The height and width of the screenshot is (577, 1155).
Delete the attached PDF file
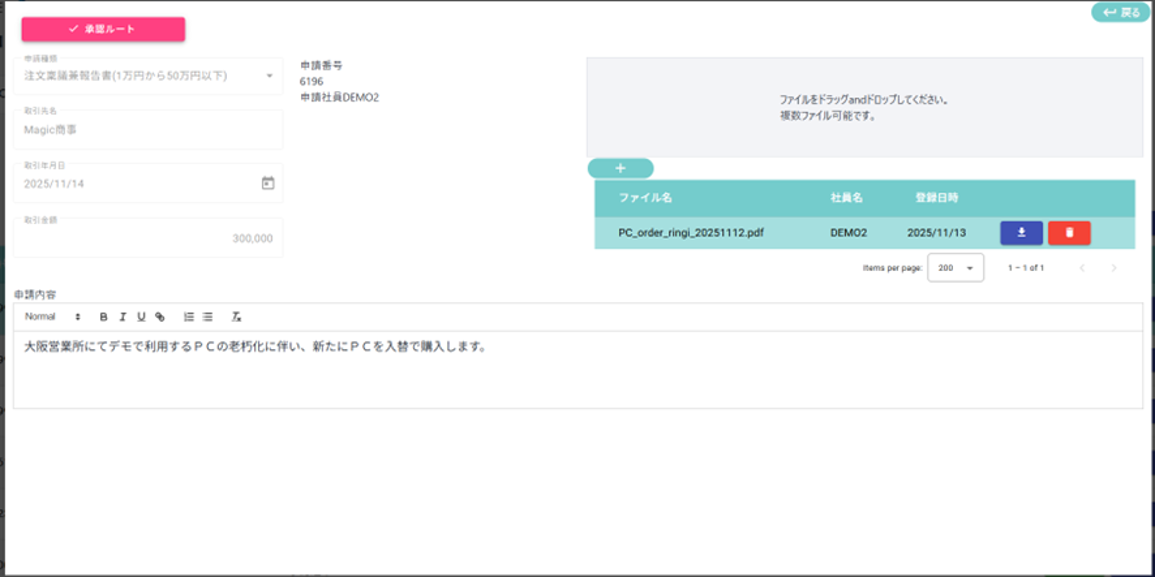pyautogui.click(x=1069, y=233)
